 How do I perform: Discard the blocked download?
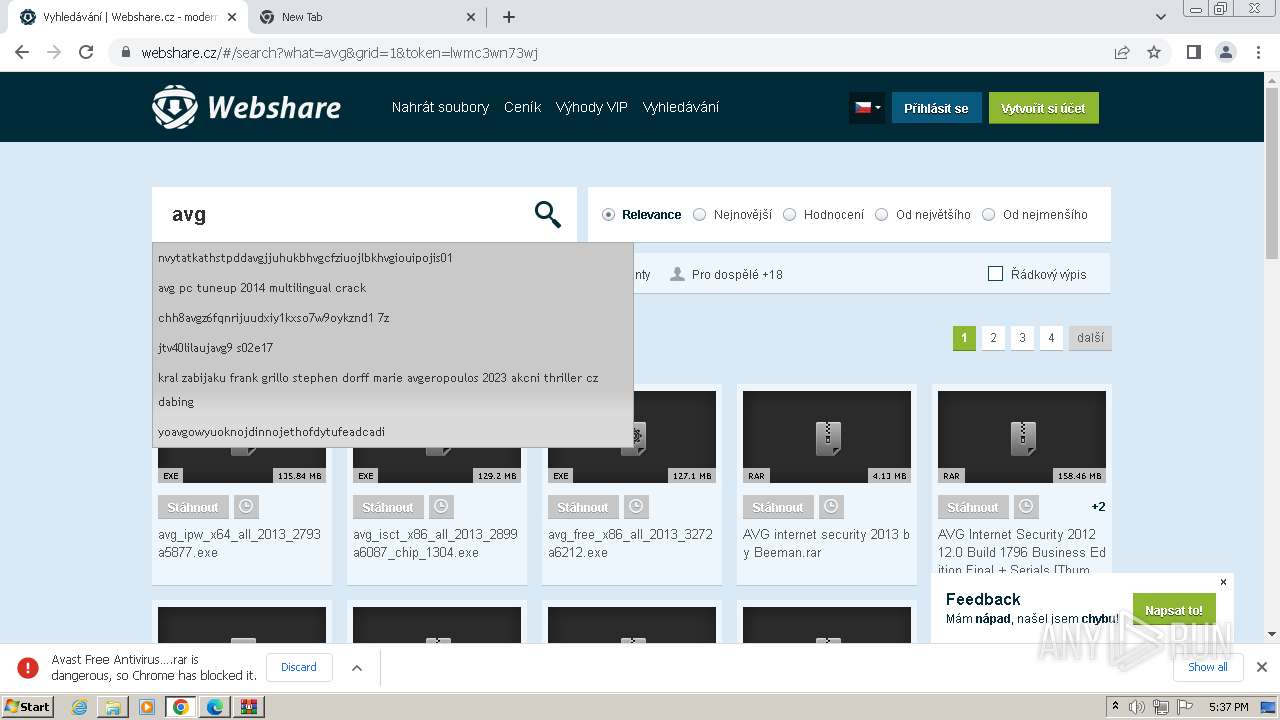click(298, 667)
